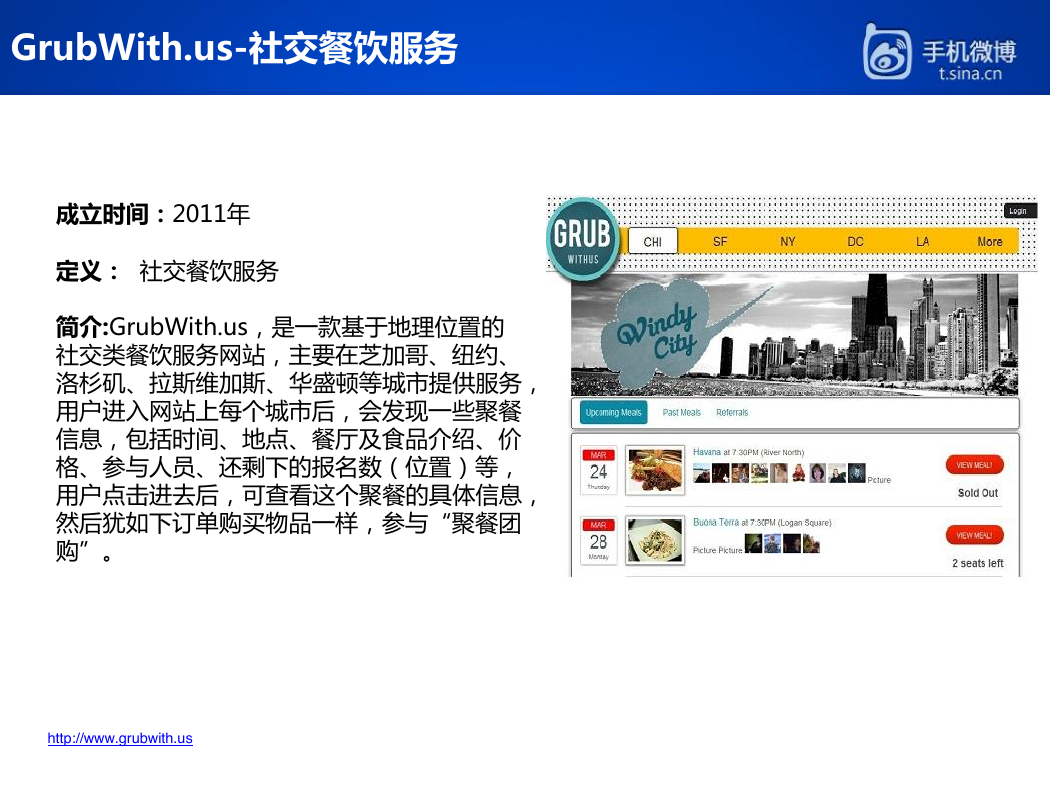Open the More cities menu

coord(990,242)
